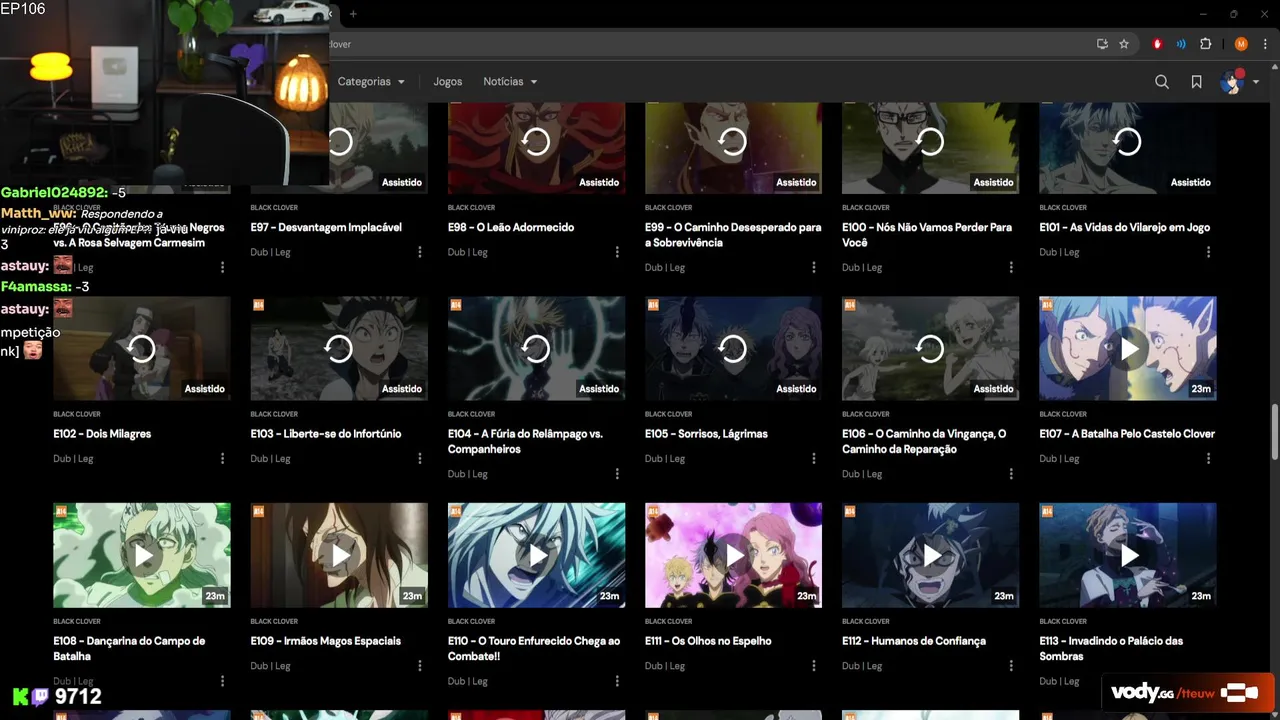This screenshot has width=1280, height=720.
Task: Click Dub | Leg text under E98
Action: [x=467, y=252]
